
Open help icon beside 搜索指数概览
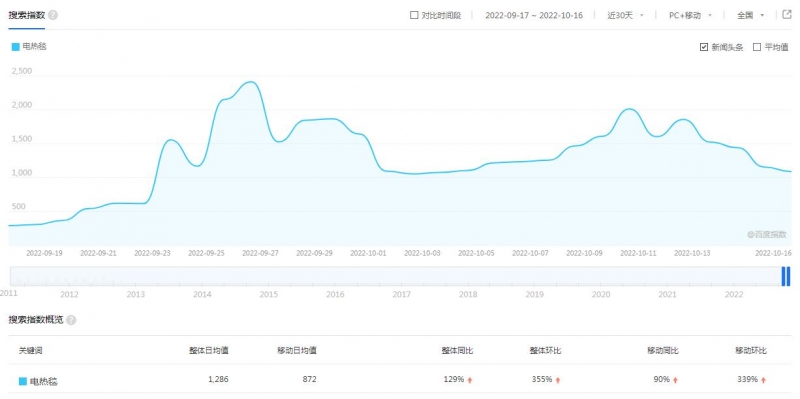pos(71,320)
